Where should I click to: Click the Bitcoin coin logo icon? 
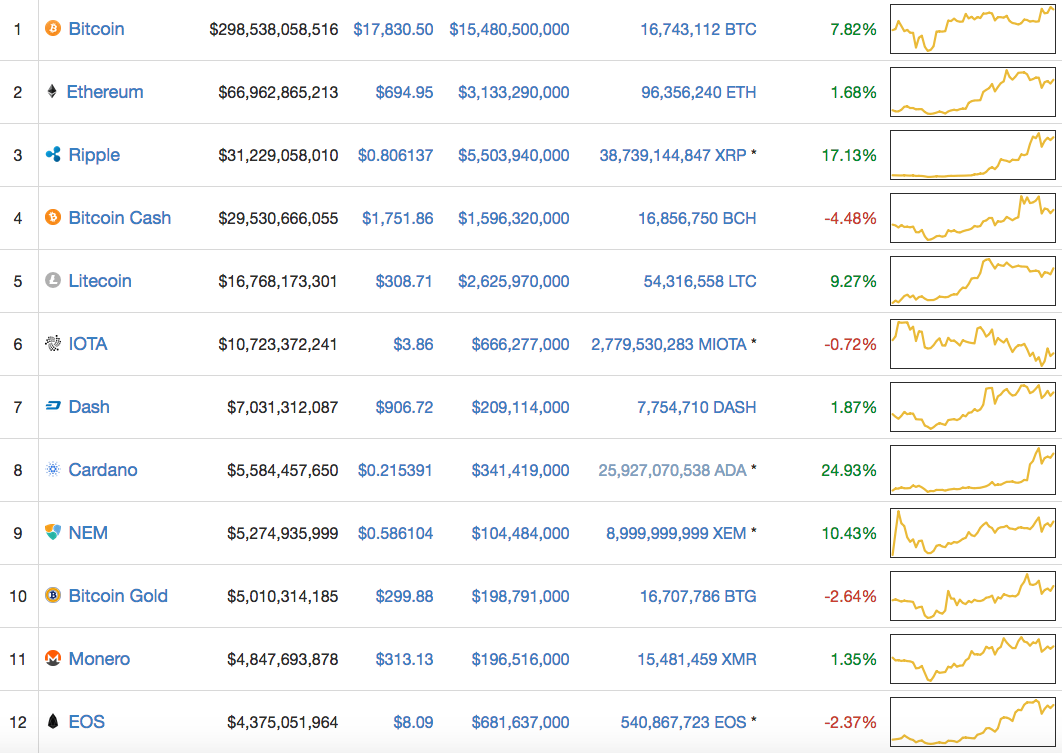click(53, 29)
